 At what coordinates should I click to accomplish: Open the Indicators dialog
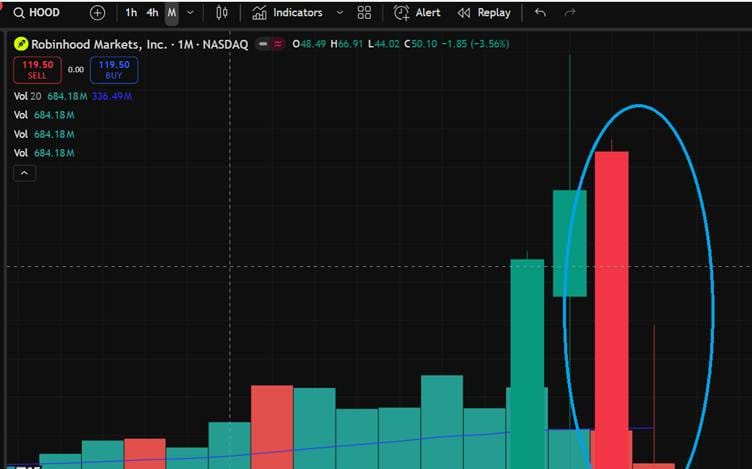point(288,13)
